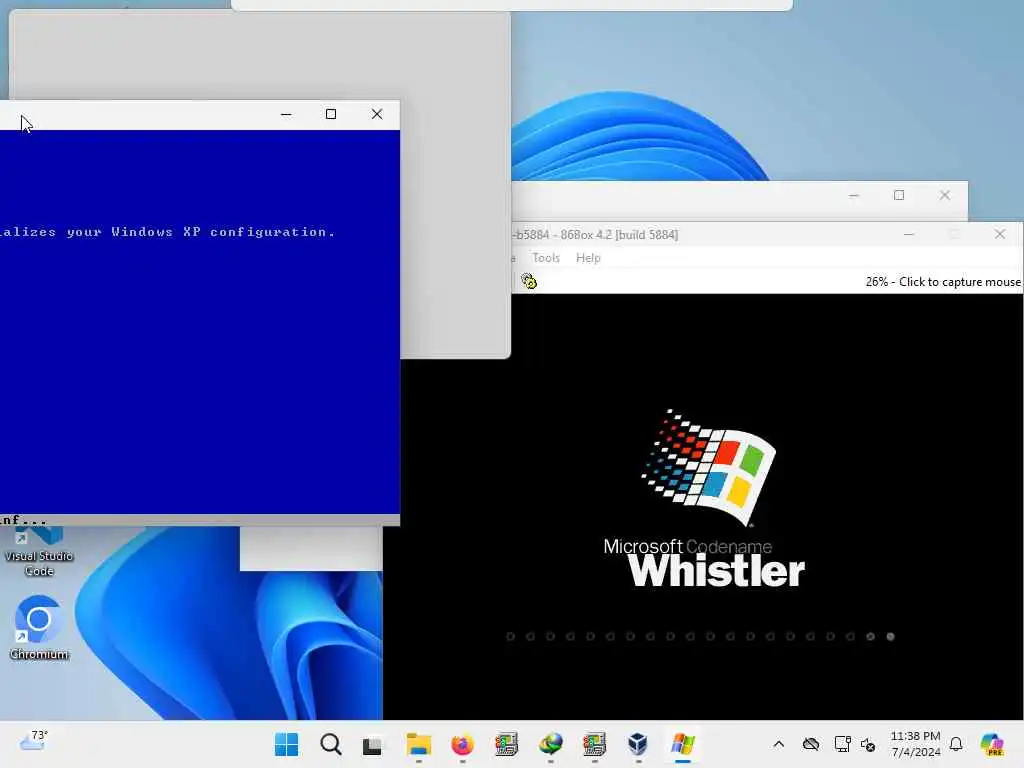Click '26% - Click to capture mouse' status
The image size is (1024, 768).
(942, 281)
